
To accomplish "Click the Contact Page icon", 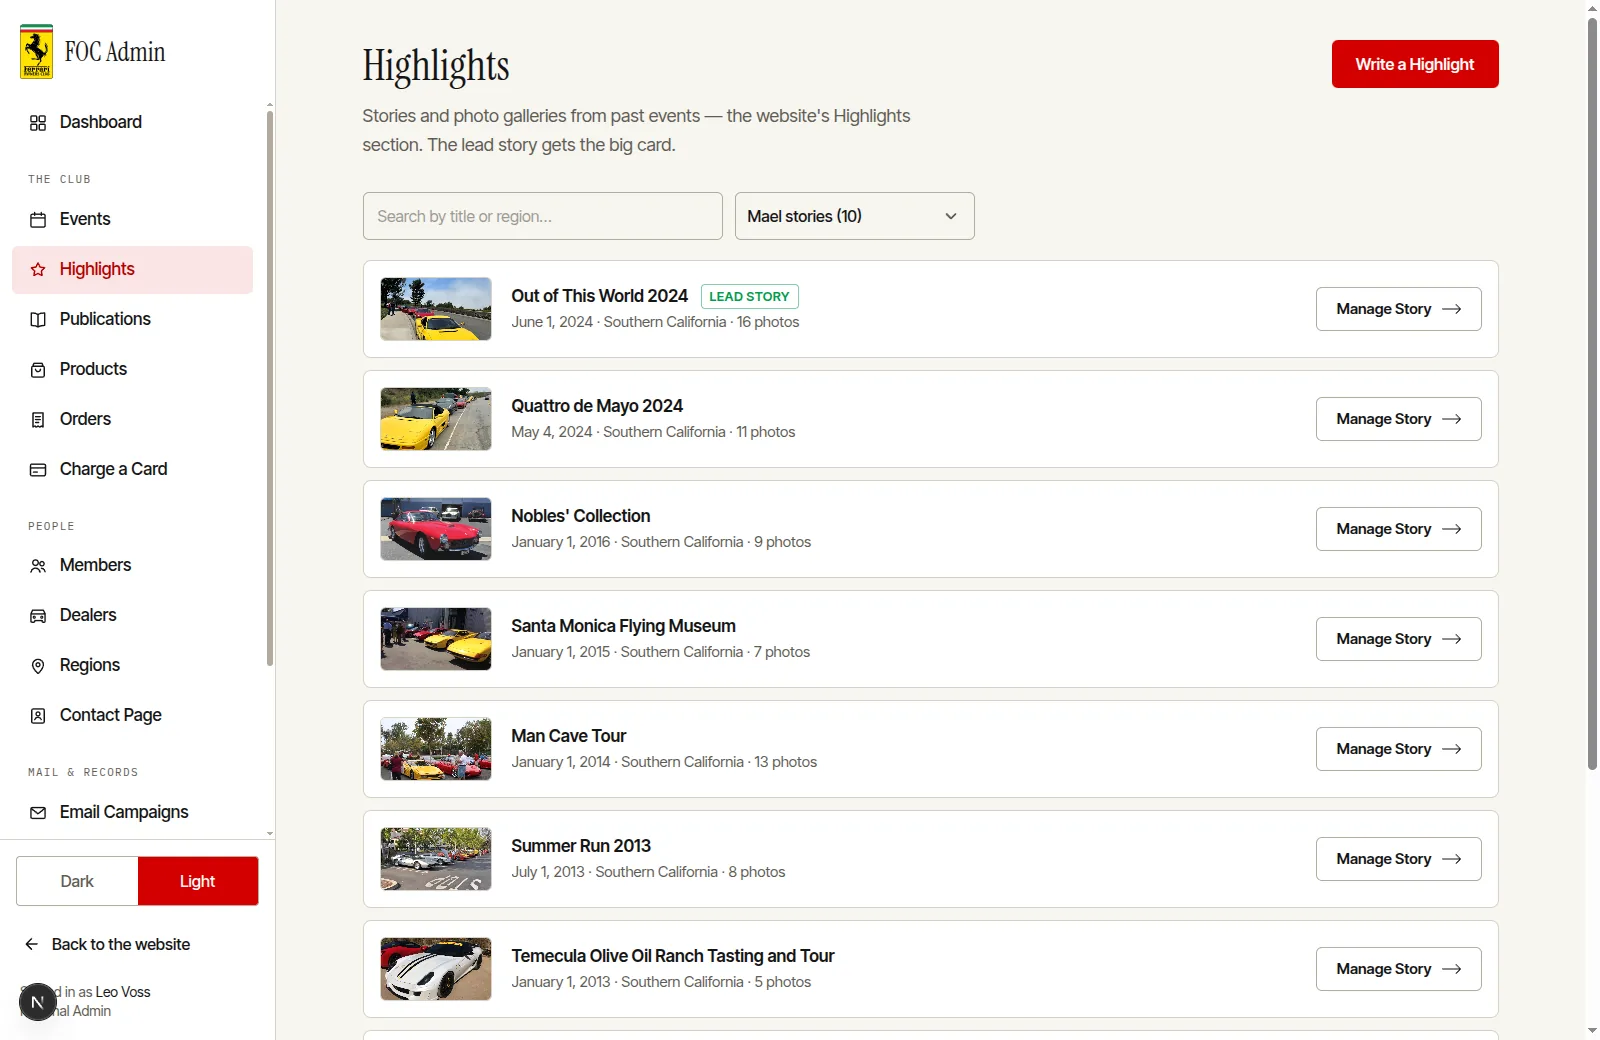I will point(38,716).
